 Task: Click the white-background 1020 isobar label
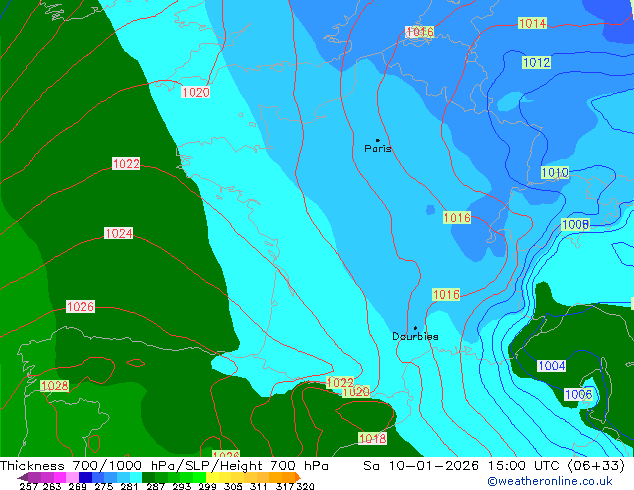tap(196, 92)
